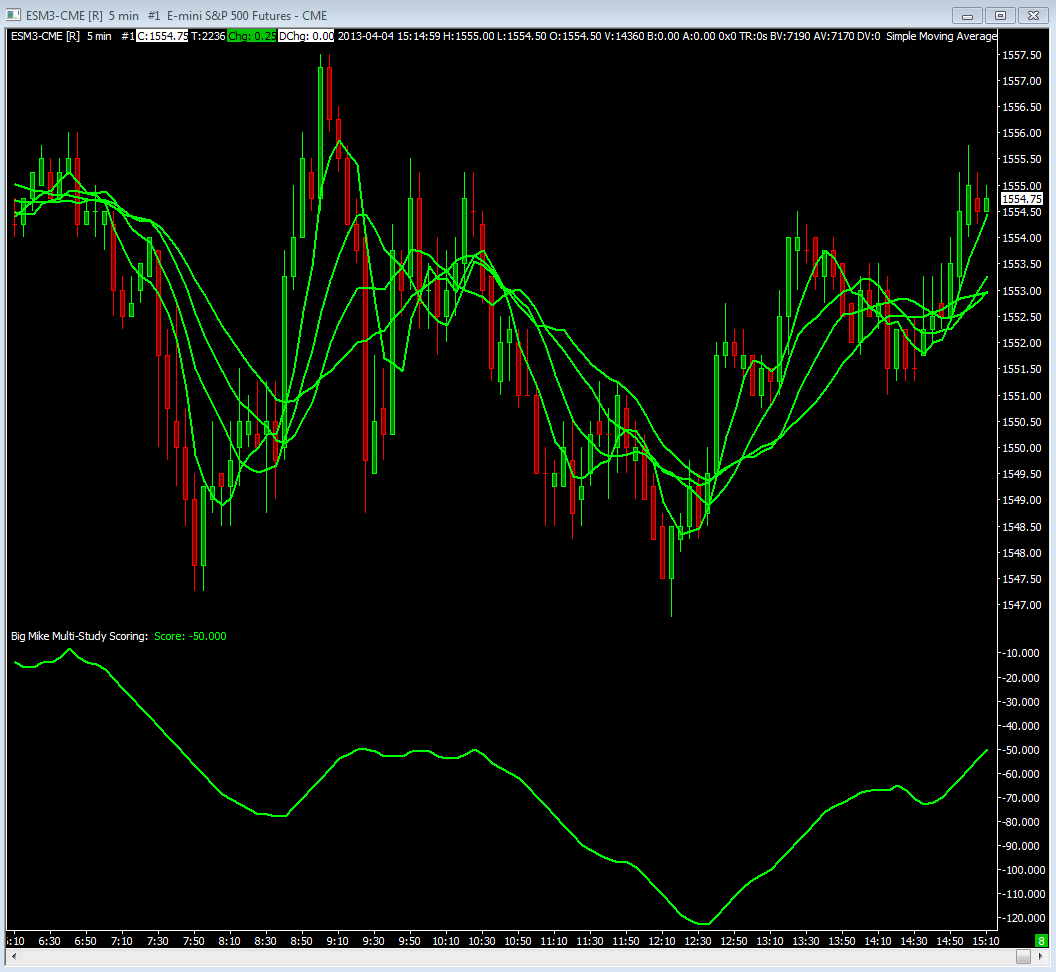
Task: Click the 11:50 time axis label
Action: pos(626,941)
